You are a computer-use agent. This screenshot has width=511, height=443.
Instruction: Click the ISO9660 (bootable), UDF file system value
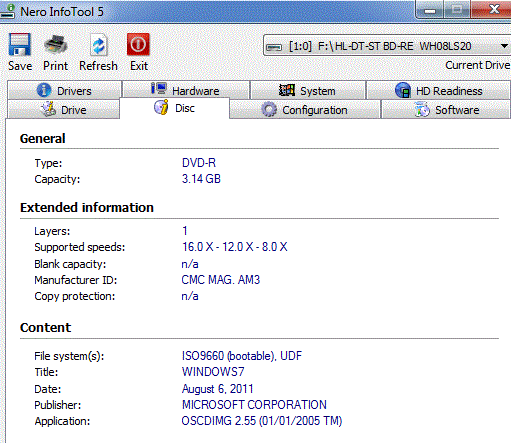coord(242,356)
